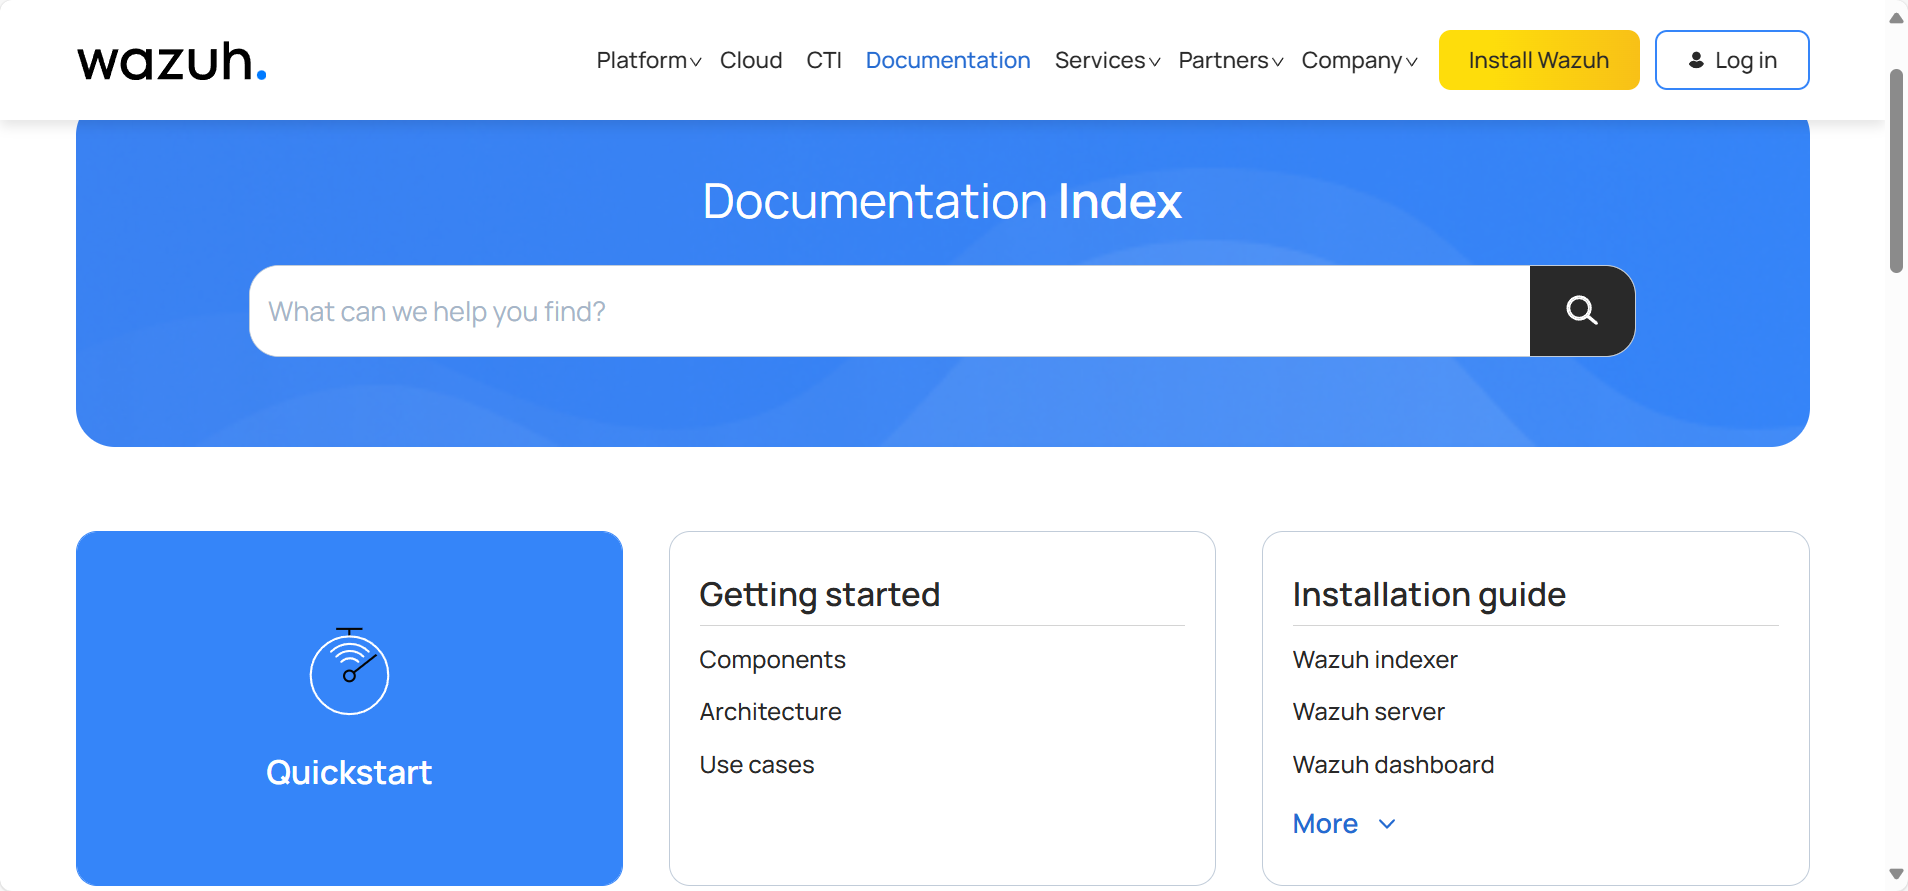Image resolution: width=1908 pixels, height=891 pixels.
Task: Open the Wazuh indexer link
Action: 1375,660
